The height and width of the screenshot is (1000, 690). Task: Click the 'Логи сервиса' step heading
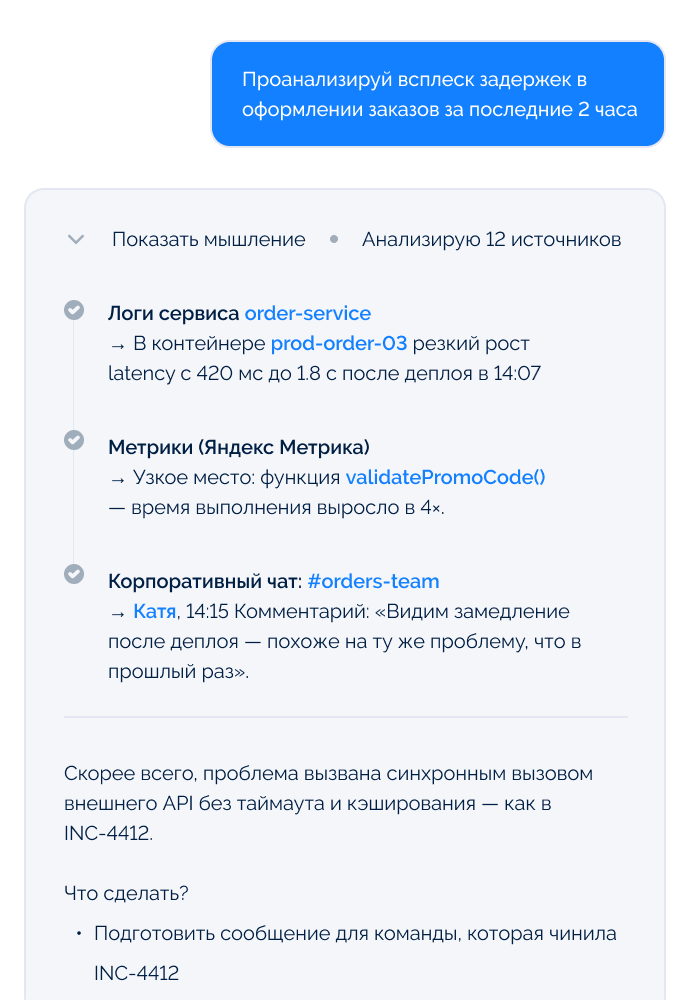pos(173,313)
